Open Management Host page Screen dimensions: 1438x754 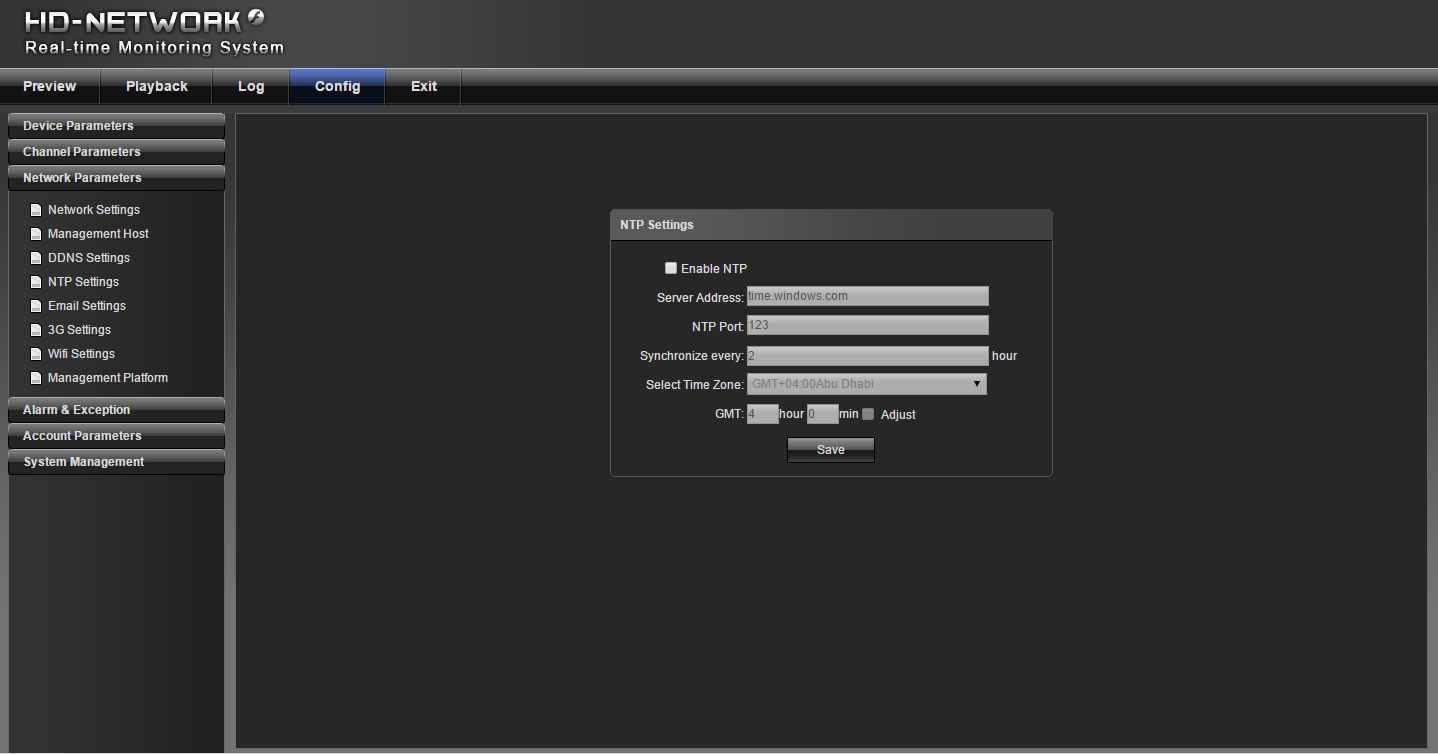click(98, 234)
